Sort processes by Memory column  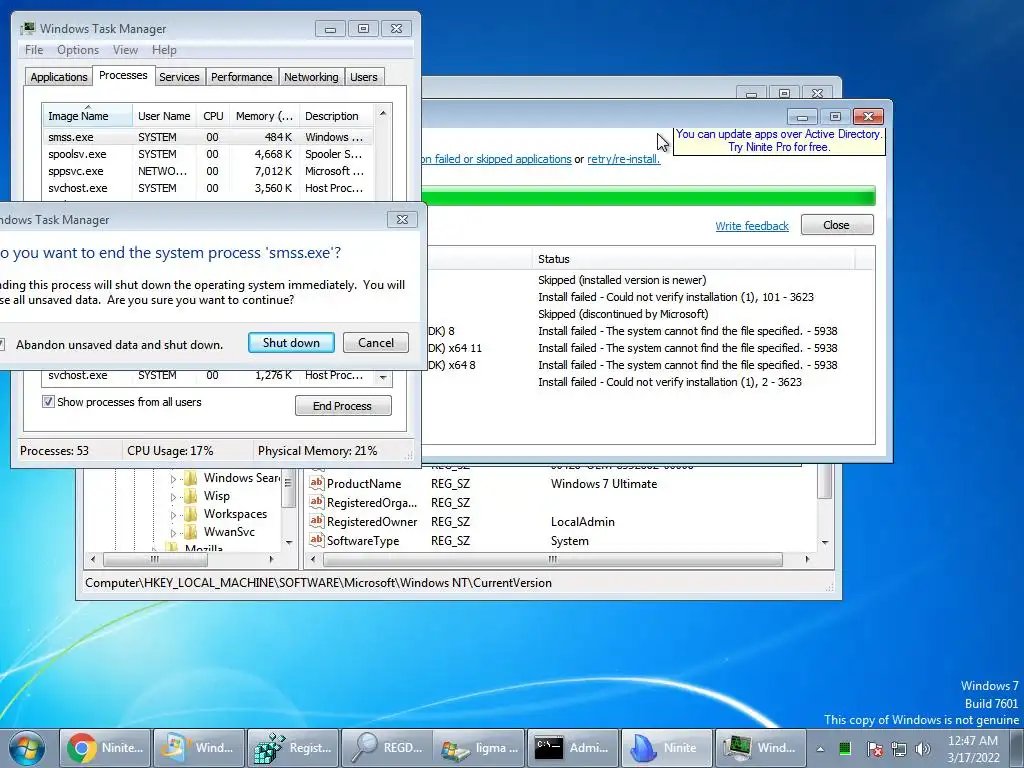pos(264,116)
